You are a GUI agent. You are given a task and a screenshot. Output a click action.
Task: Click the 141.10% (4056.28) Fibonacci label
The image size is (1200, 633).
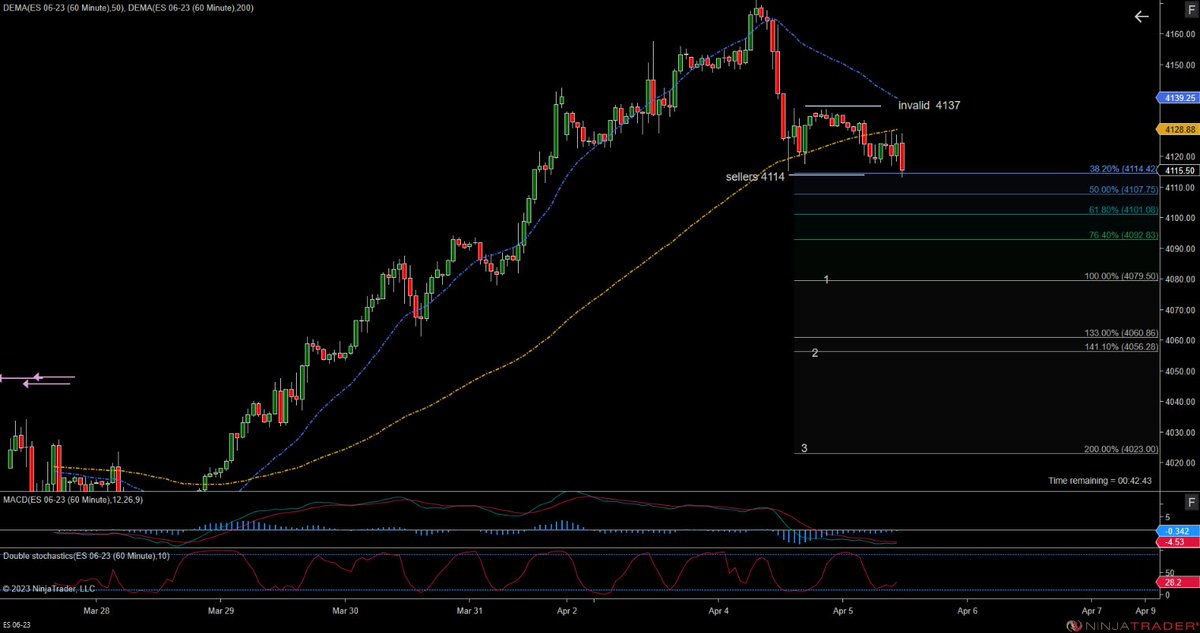click(1120, 347)
